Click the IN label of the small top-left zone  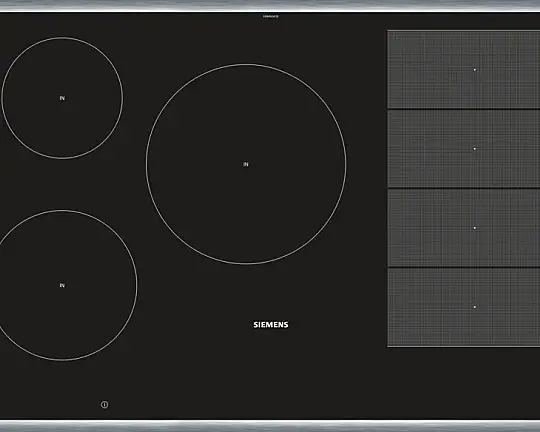click(x=62, y=98)
